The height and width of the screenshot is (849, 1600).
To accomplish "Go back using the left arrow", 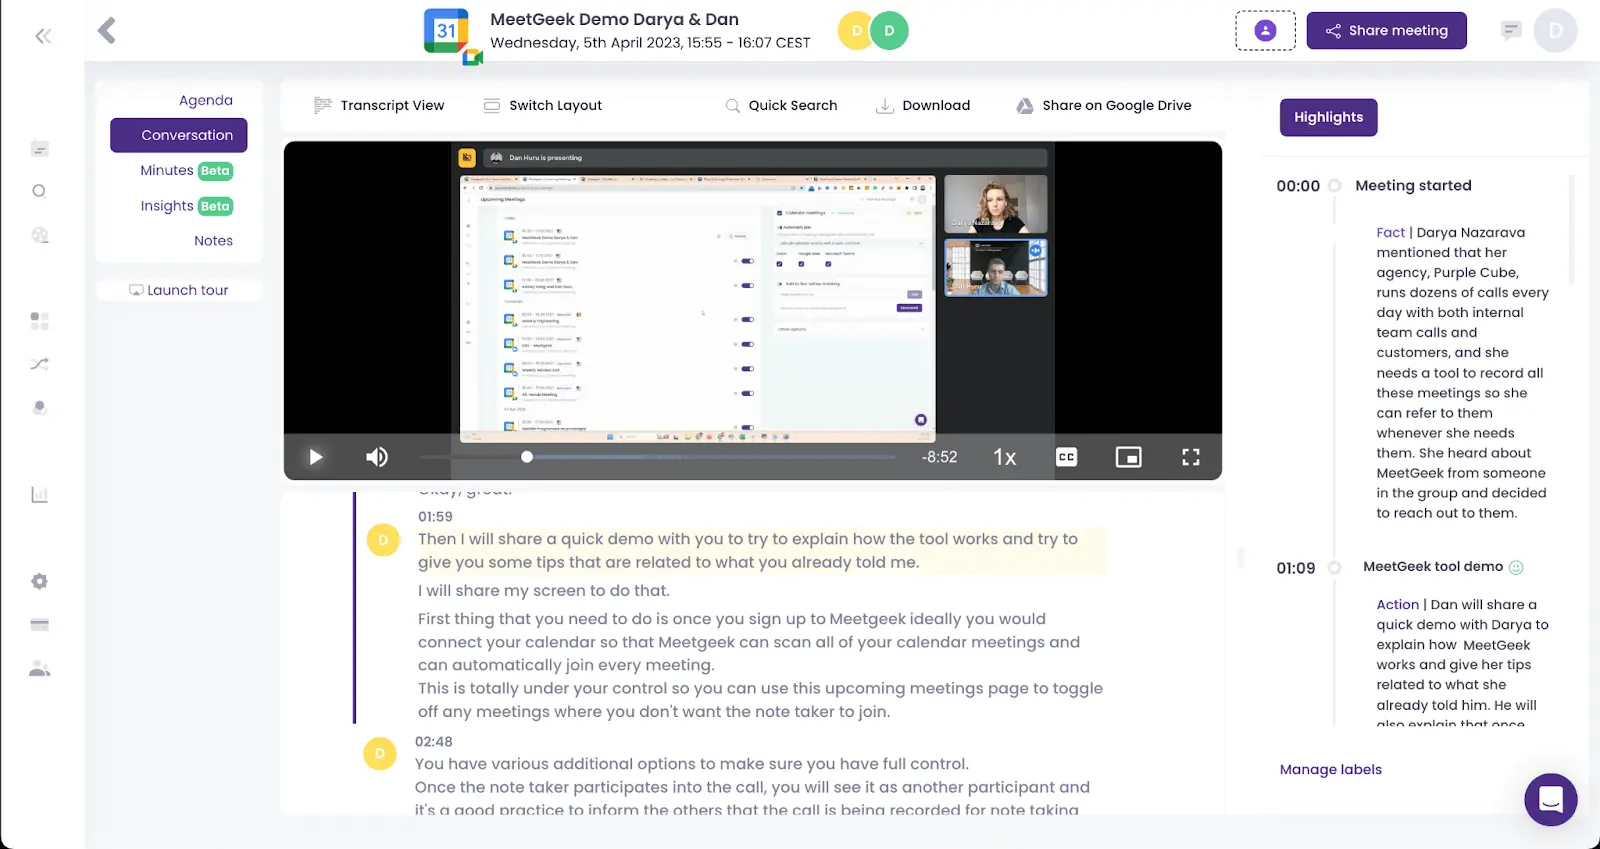I will [x=107, y=31].
